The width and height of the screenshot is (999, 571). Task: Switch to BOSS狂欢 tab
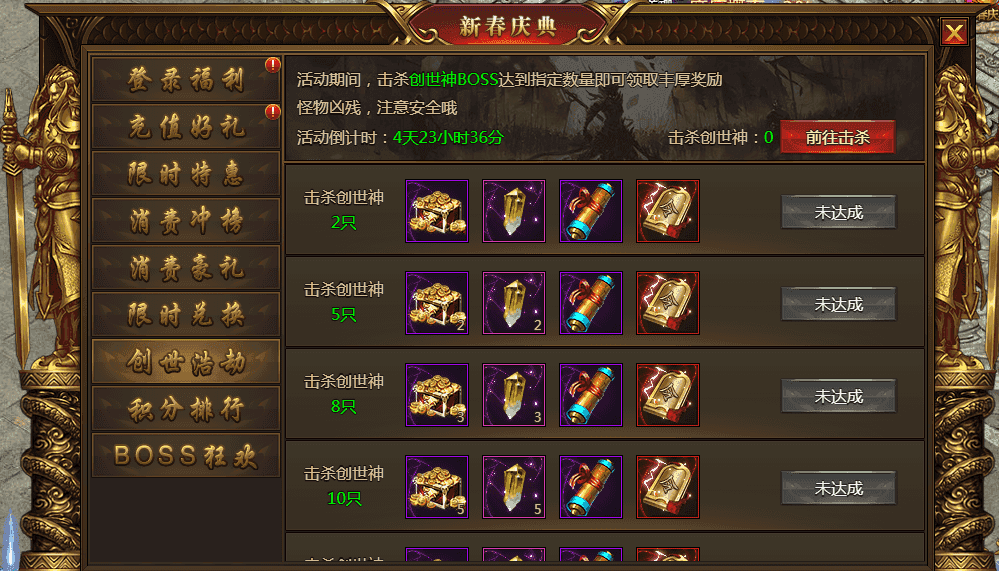coord(186,455)
